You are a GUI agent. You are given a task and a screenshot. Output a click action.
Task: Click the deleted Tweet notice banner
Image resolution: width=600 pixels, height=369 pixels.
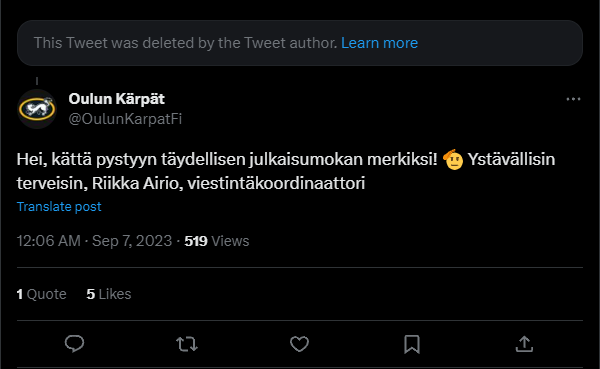pyautogui.click(x=300, y=43)
